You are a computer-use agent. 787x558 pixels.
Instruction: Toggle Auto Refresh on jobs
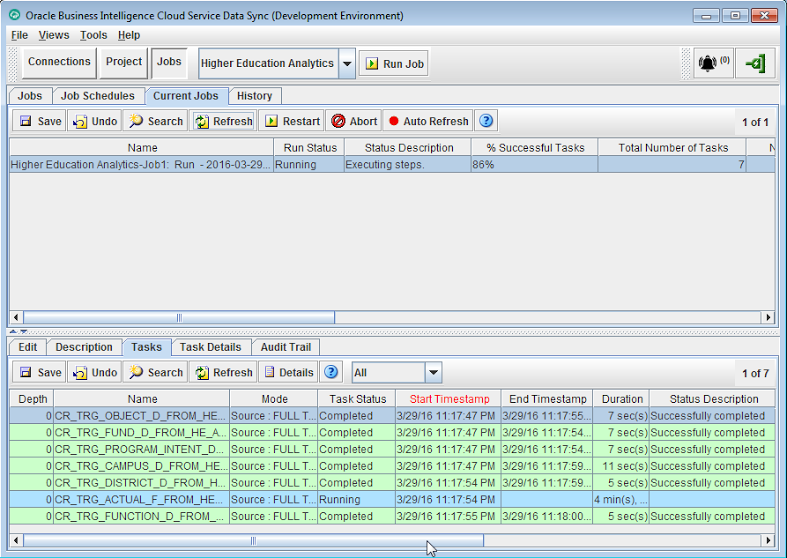[428, 121]
